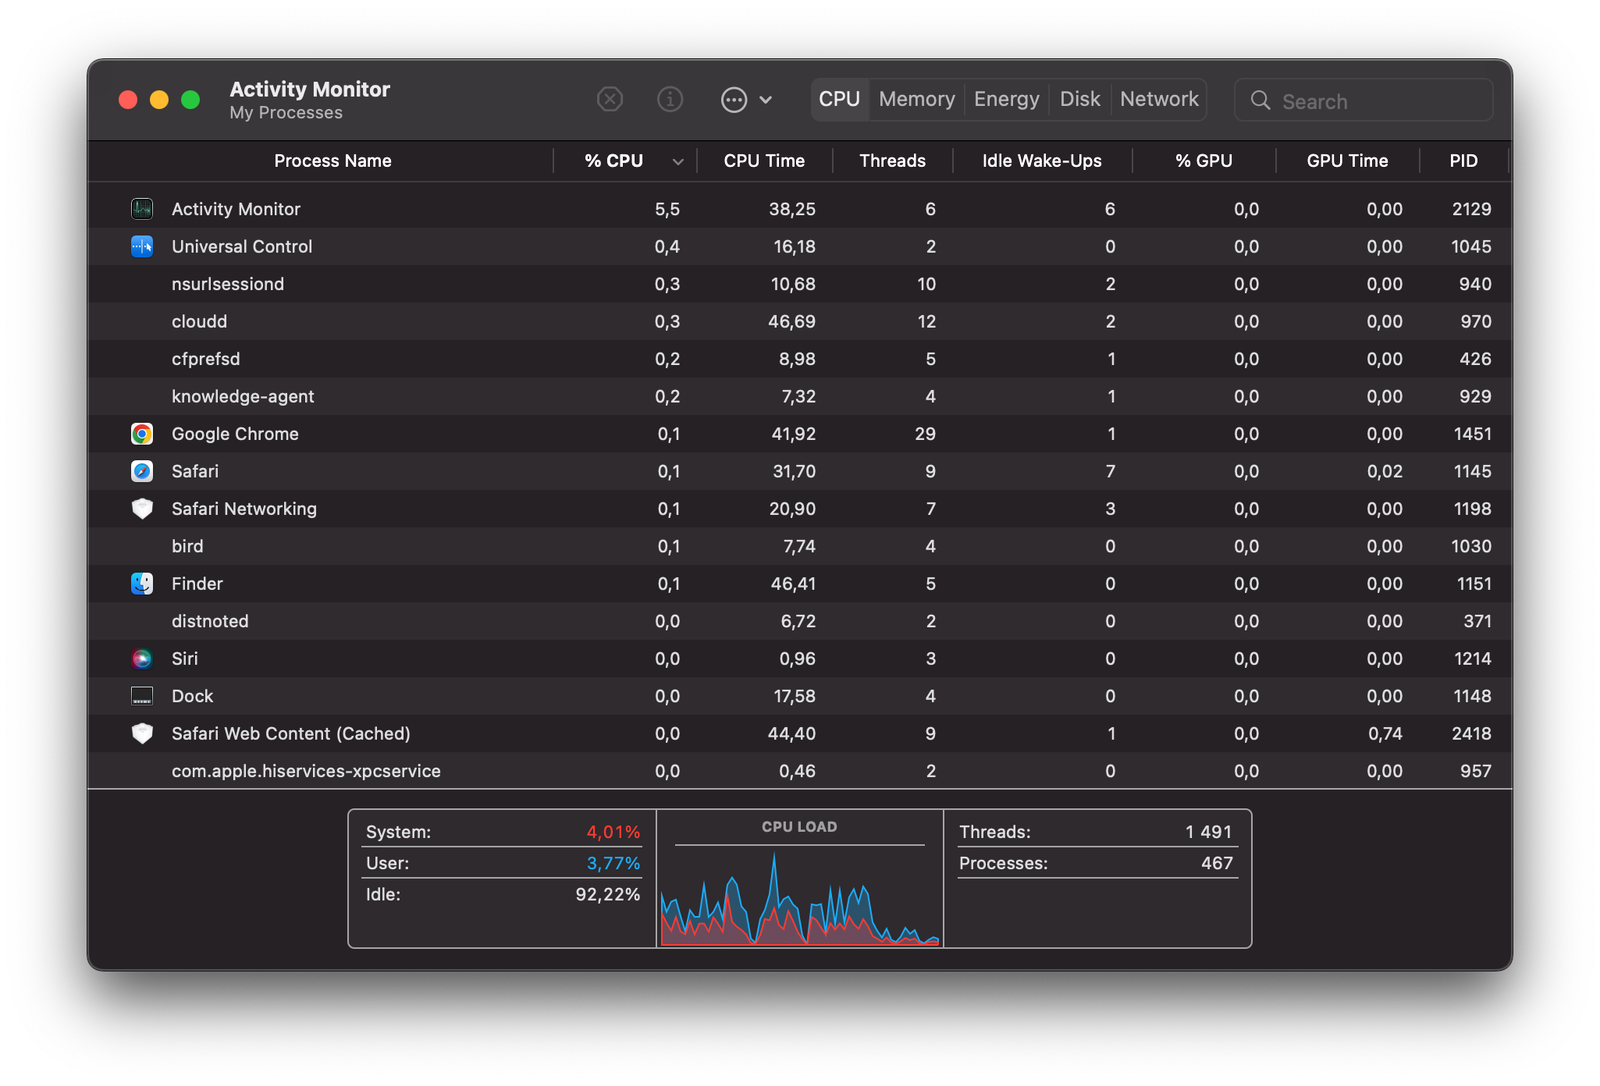Click PID 1451 in the Chrome row
The height and width of the screenshot is (1086, 1600).
point(1472,434)
